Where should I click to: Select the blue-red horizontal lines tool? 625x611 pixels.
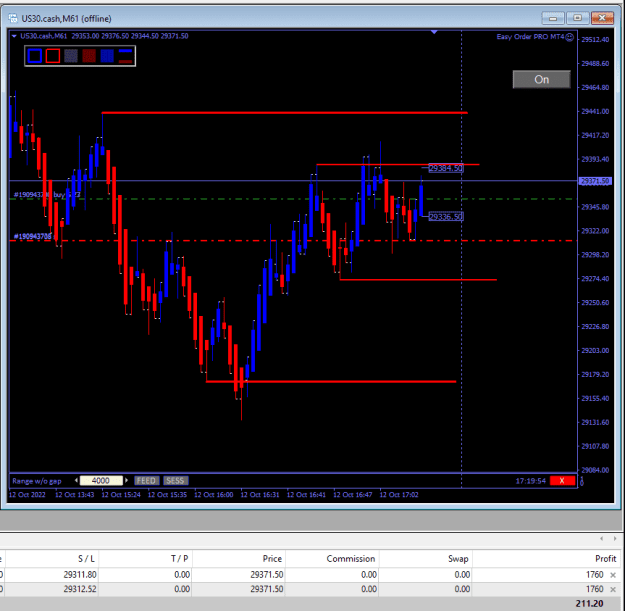[x=125, y=56]
